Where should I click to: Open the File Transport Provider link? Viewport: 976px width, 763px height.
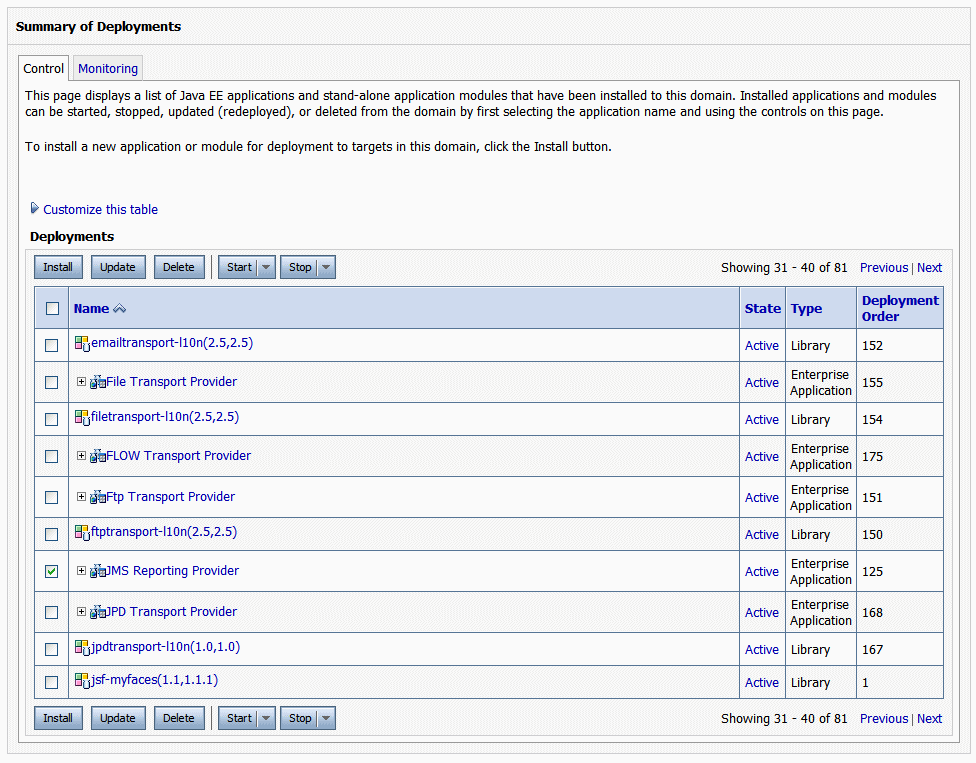click(x=171, y=382)
